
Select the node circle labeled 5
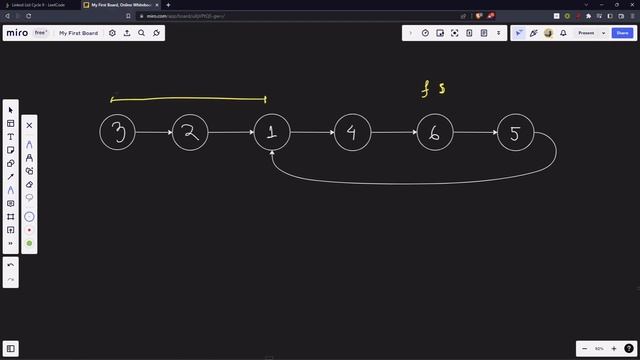tap(516, 132)
